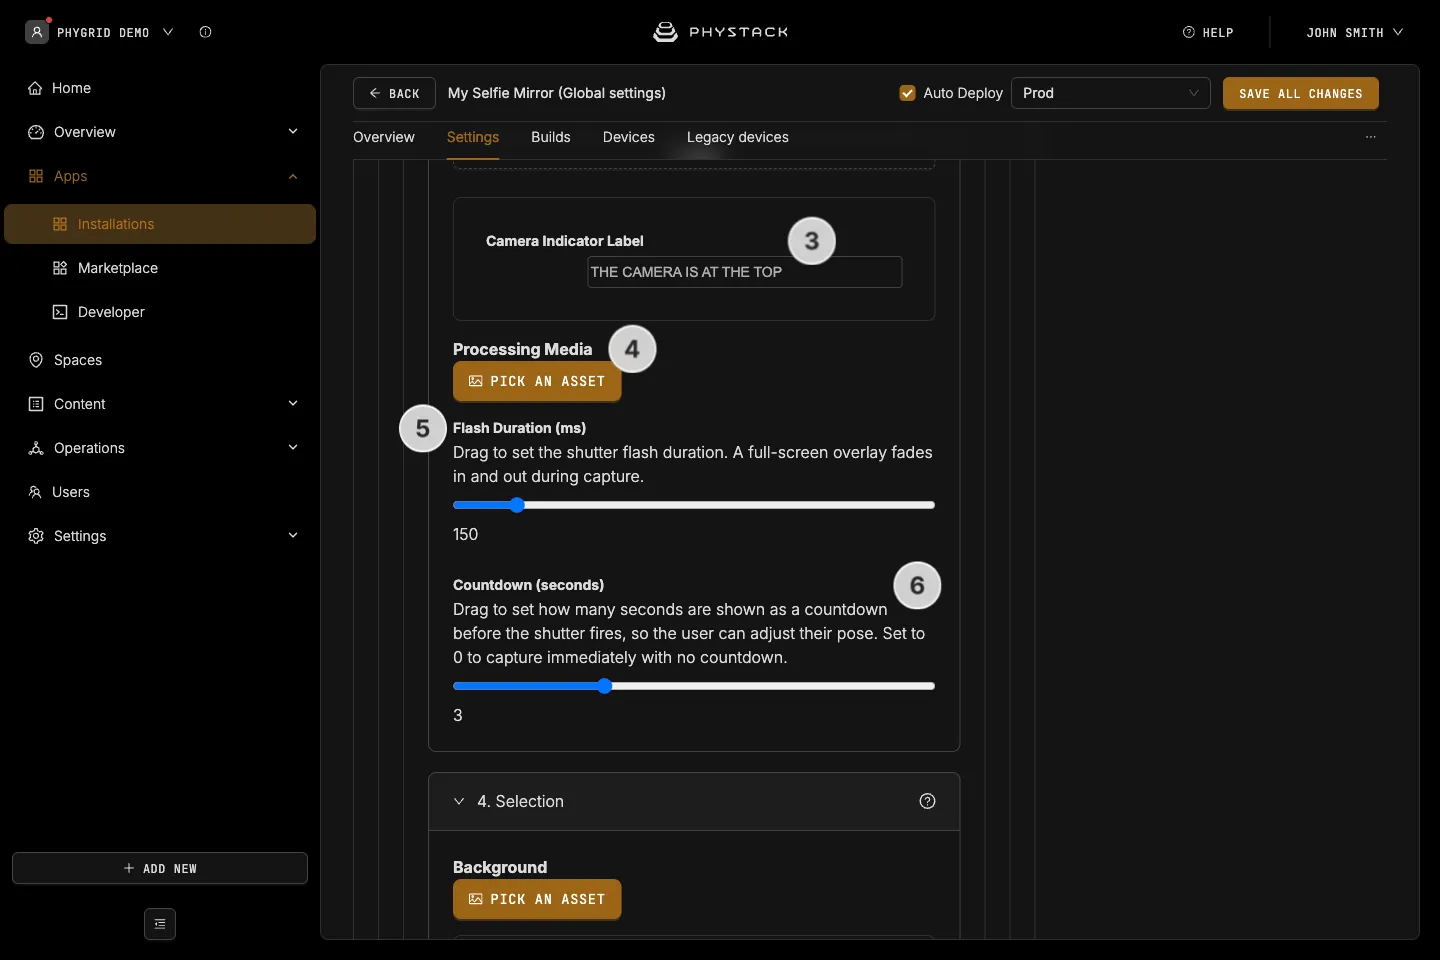This screenshot has height=960, width=1440.
Task: Open Help from the top bar
Action: 1208,32
